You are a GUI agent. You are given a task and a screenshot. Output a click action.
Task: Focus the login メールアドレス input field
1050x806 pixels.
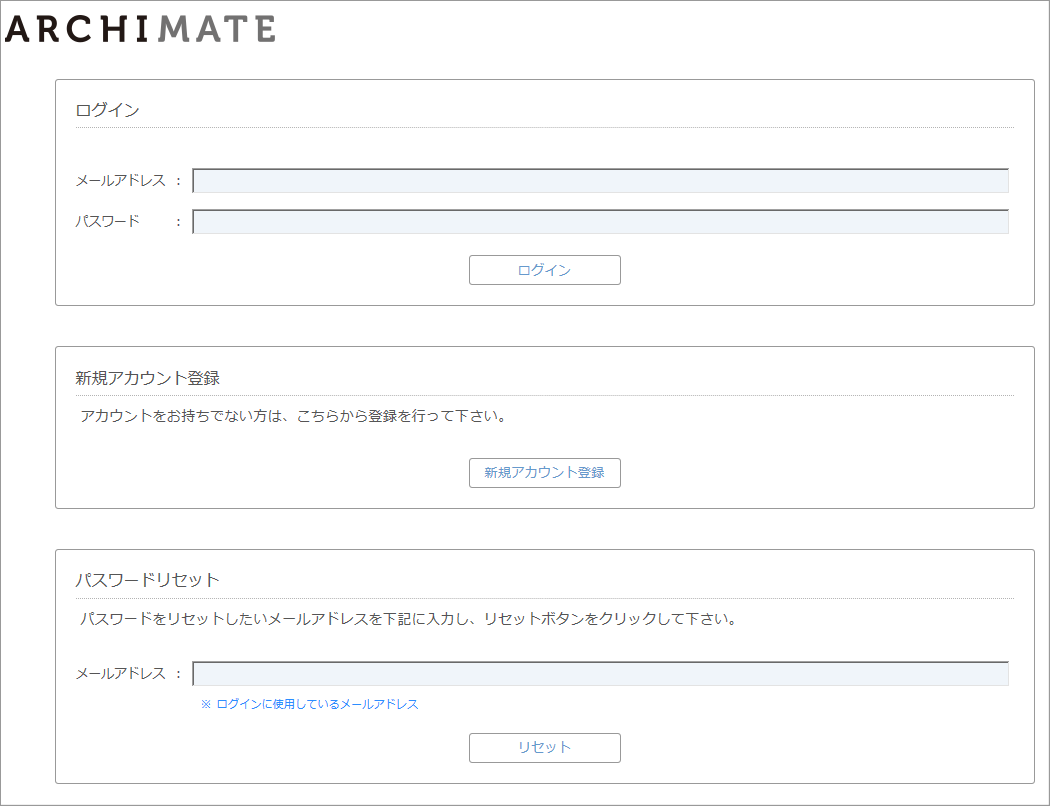(600, 181)
